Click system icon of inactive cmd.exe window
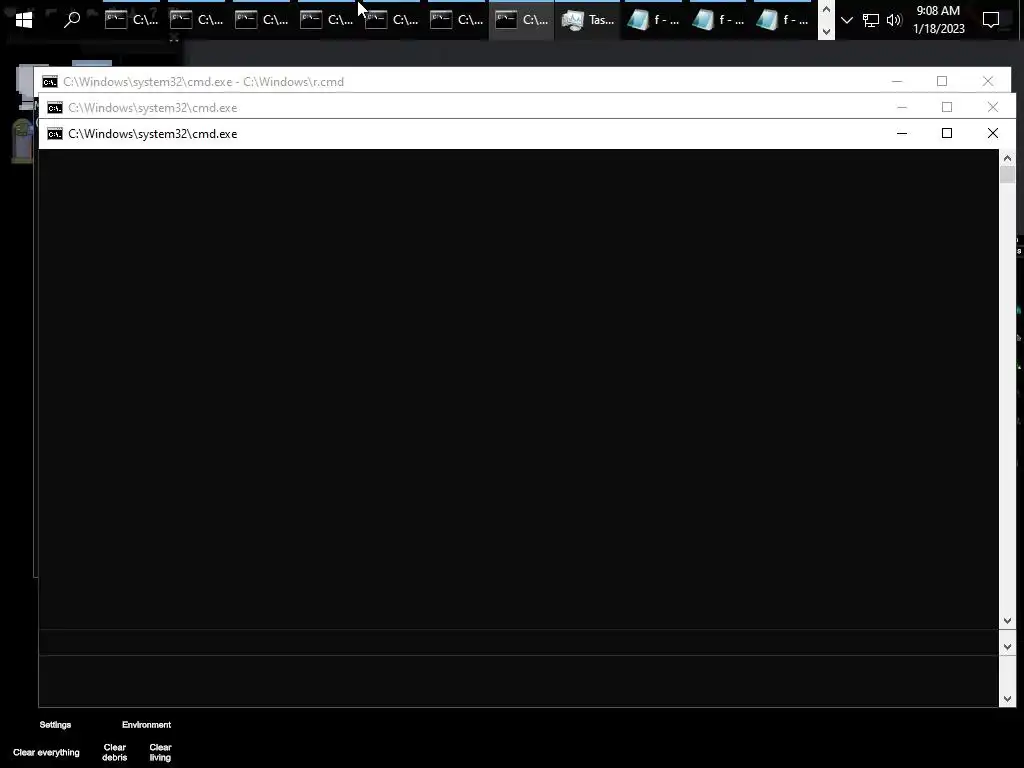Image resolution: width=1024 pixels, height=768 pixels. 55,108
